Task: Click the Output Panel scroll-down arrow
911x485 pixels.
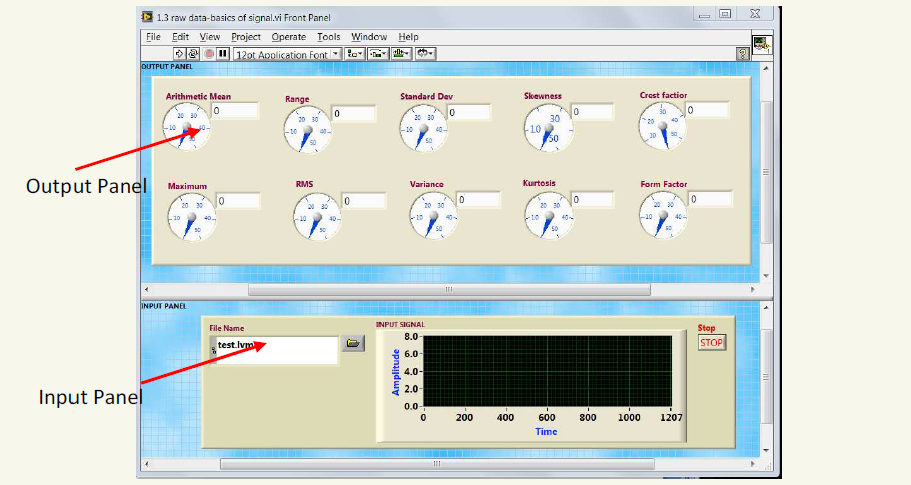Action: coord(766,276)
